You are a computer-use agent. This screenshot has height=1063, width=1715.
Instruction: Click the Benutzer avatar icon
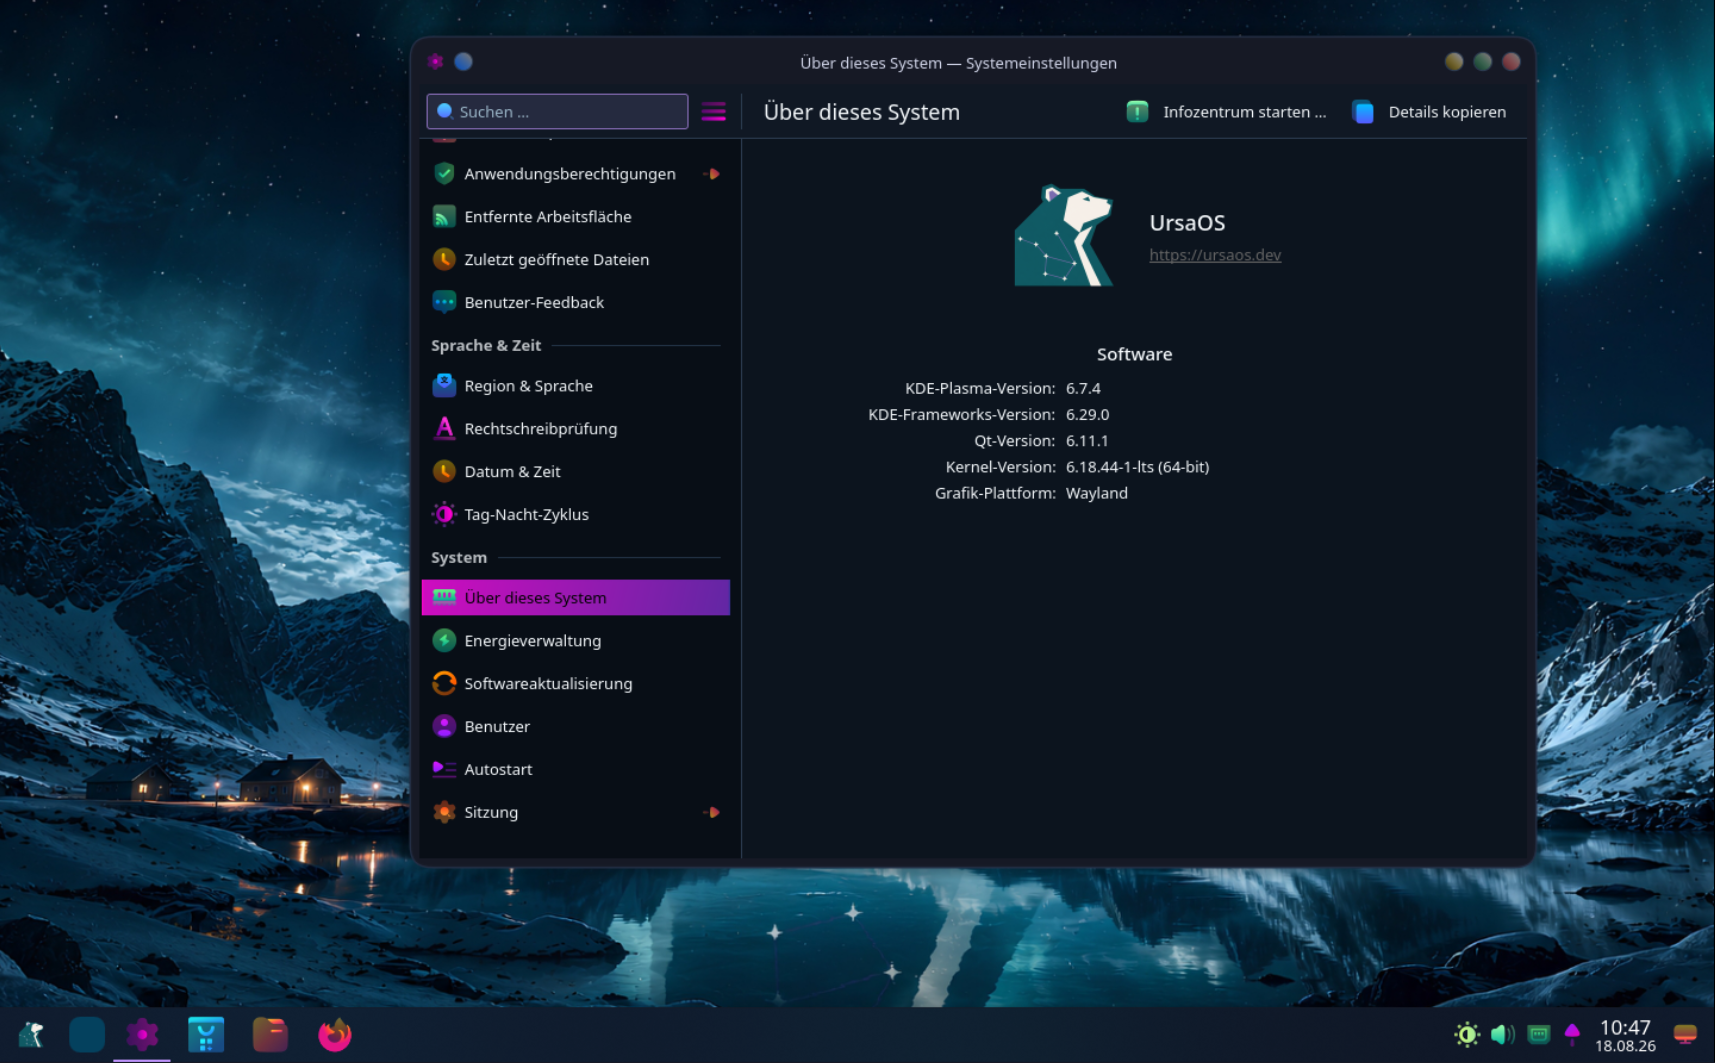pyautogui.click(x=444, y=727)
